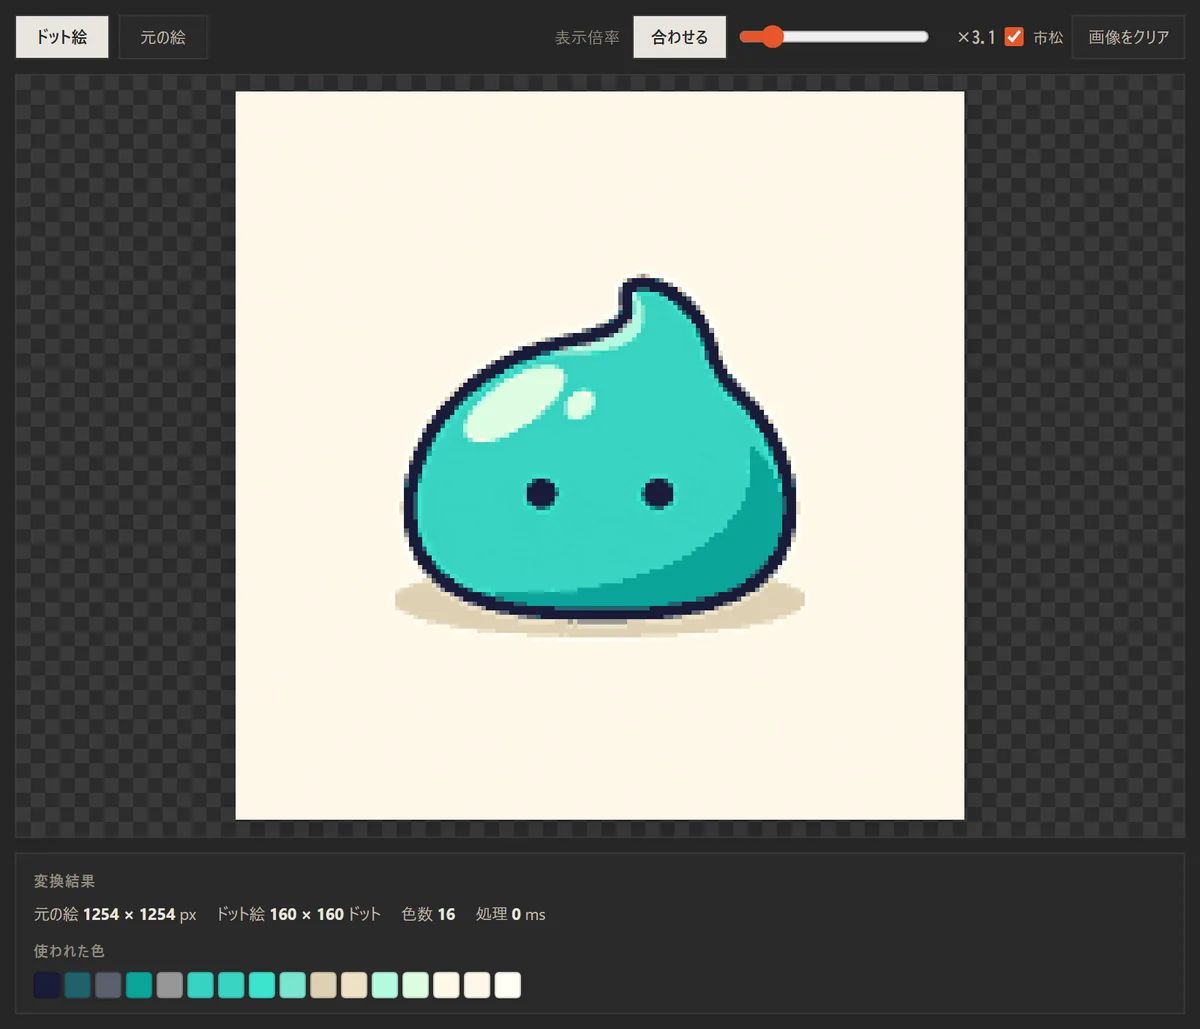
Task: Click the slime pixel art image
Action: pyautogui.click(x=600, y=456)
